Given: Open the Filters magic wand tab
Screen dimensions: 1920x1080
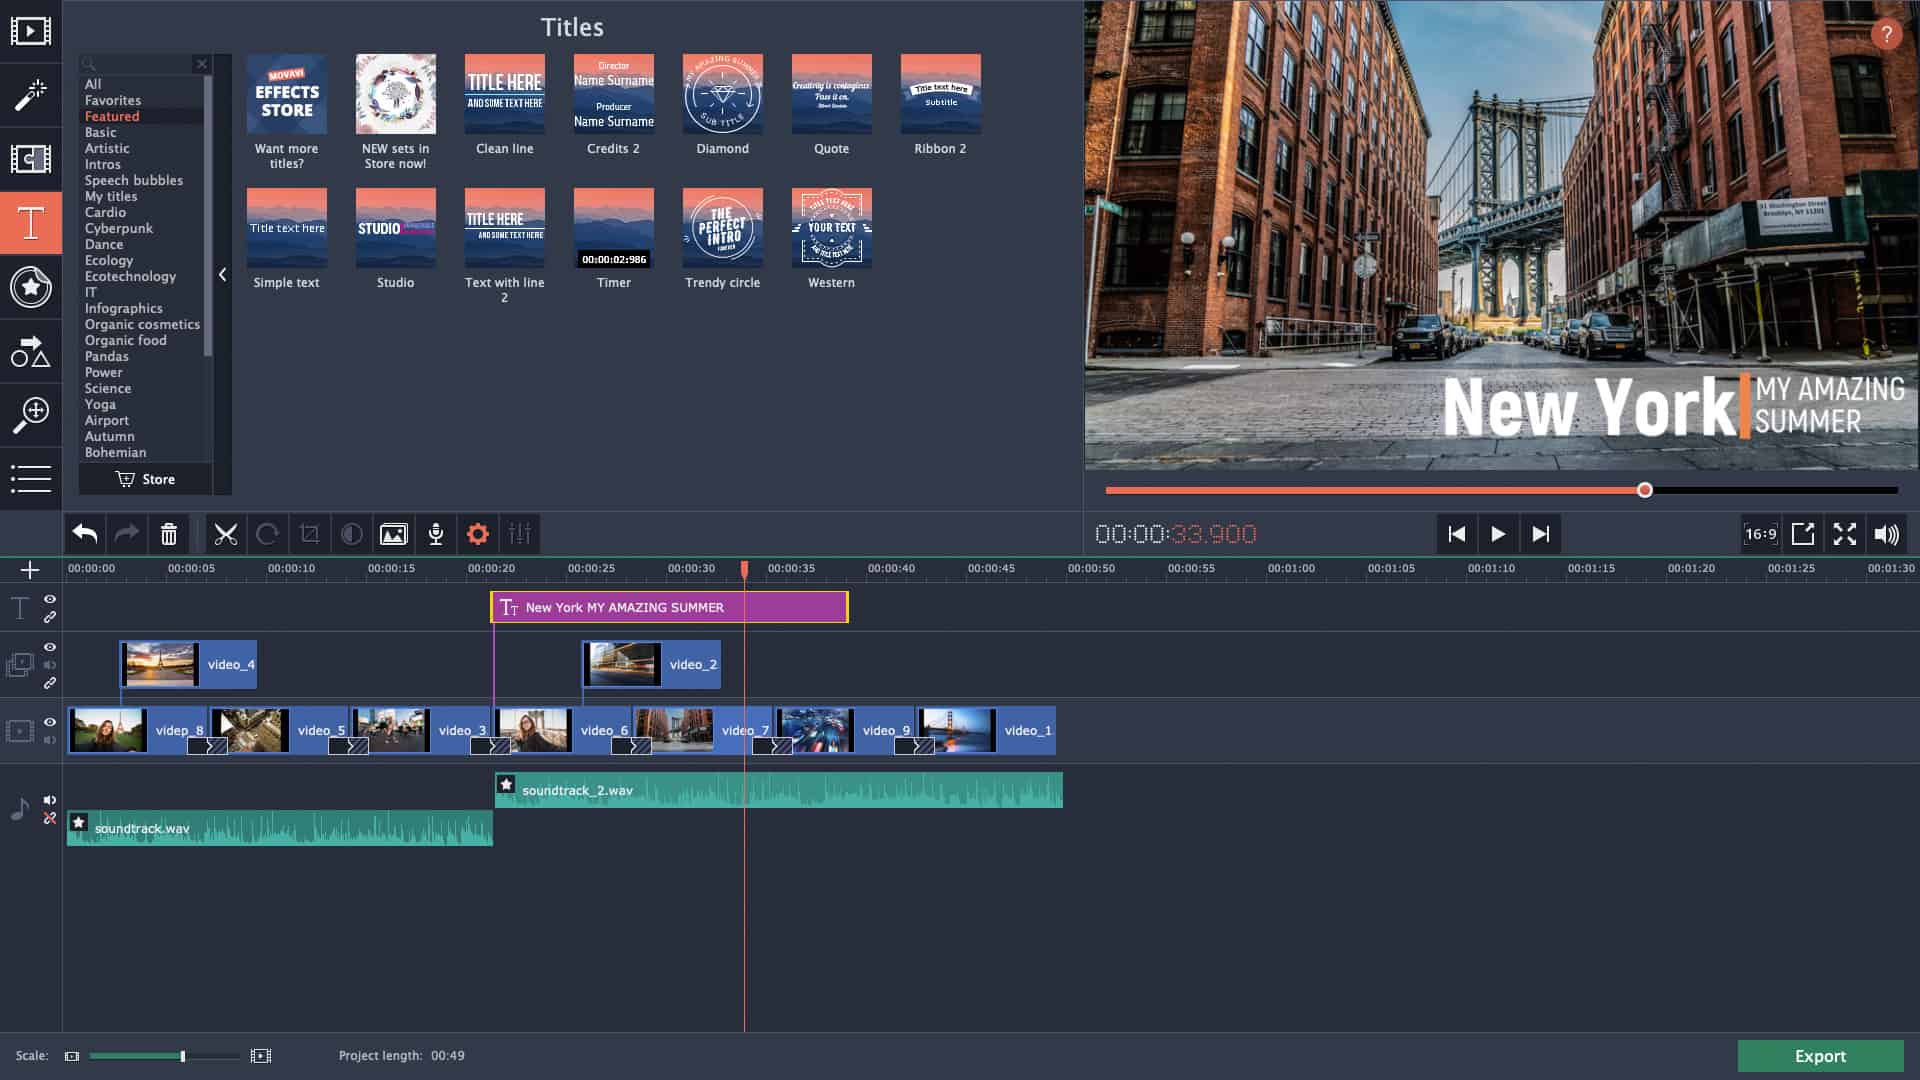Looking at the screenshot, I should pyautogui.click(x=30, y=95).
